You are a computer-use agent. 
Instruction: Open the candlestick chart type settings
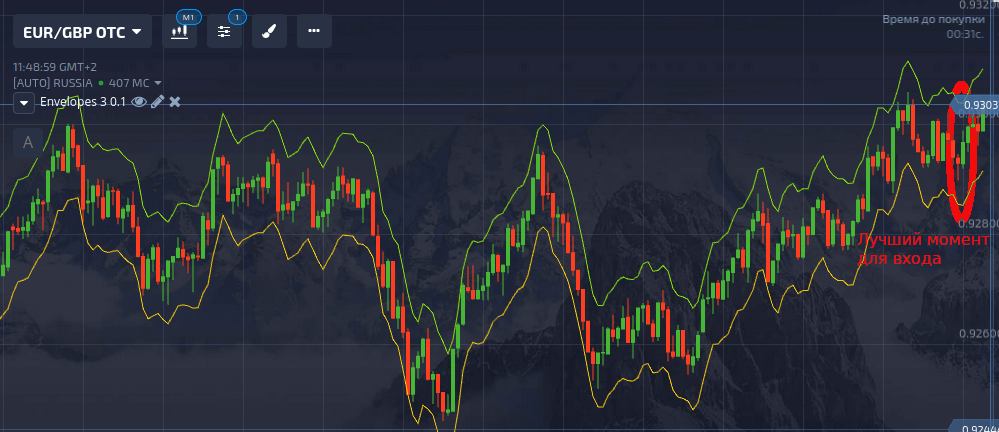[180, 32]
